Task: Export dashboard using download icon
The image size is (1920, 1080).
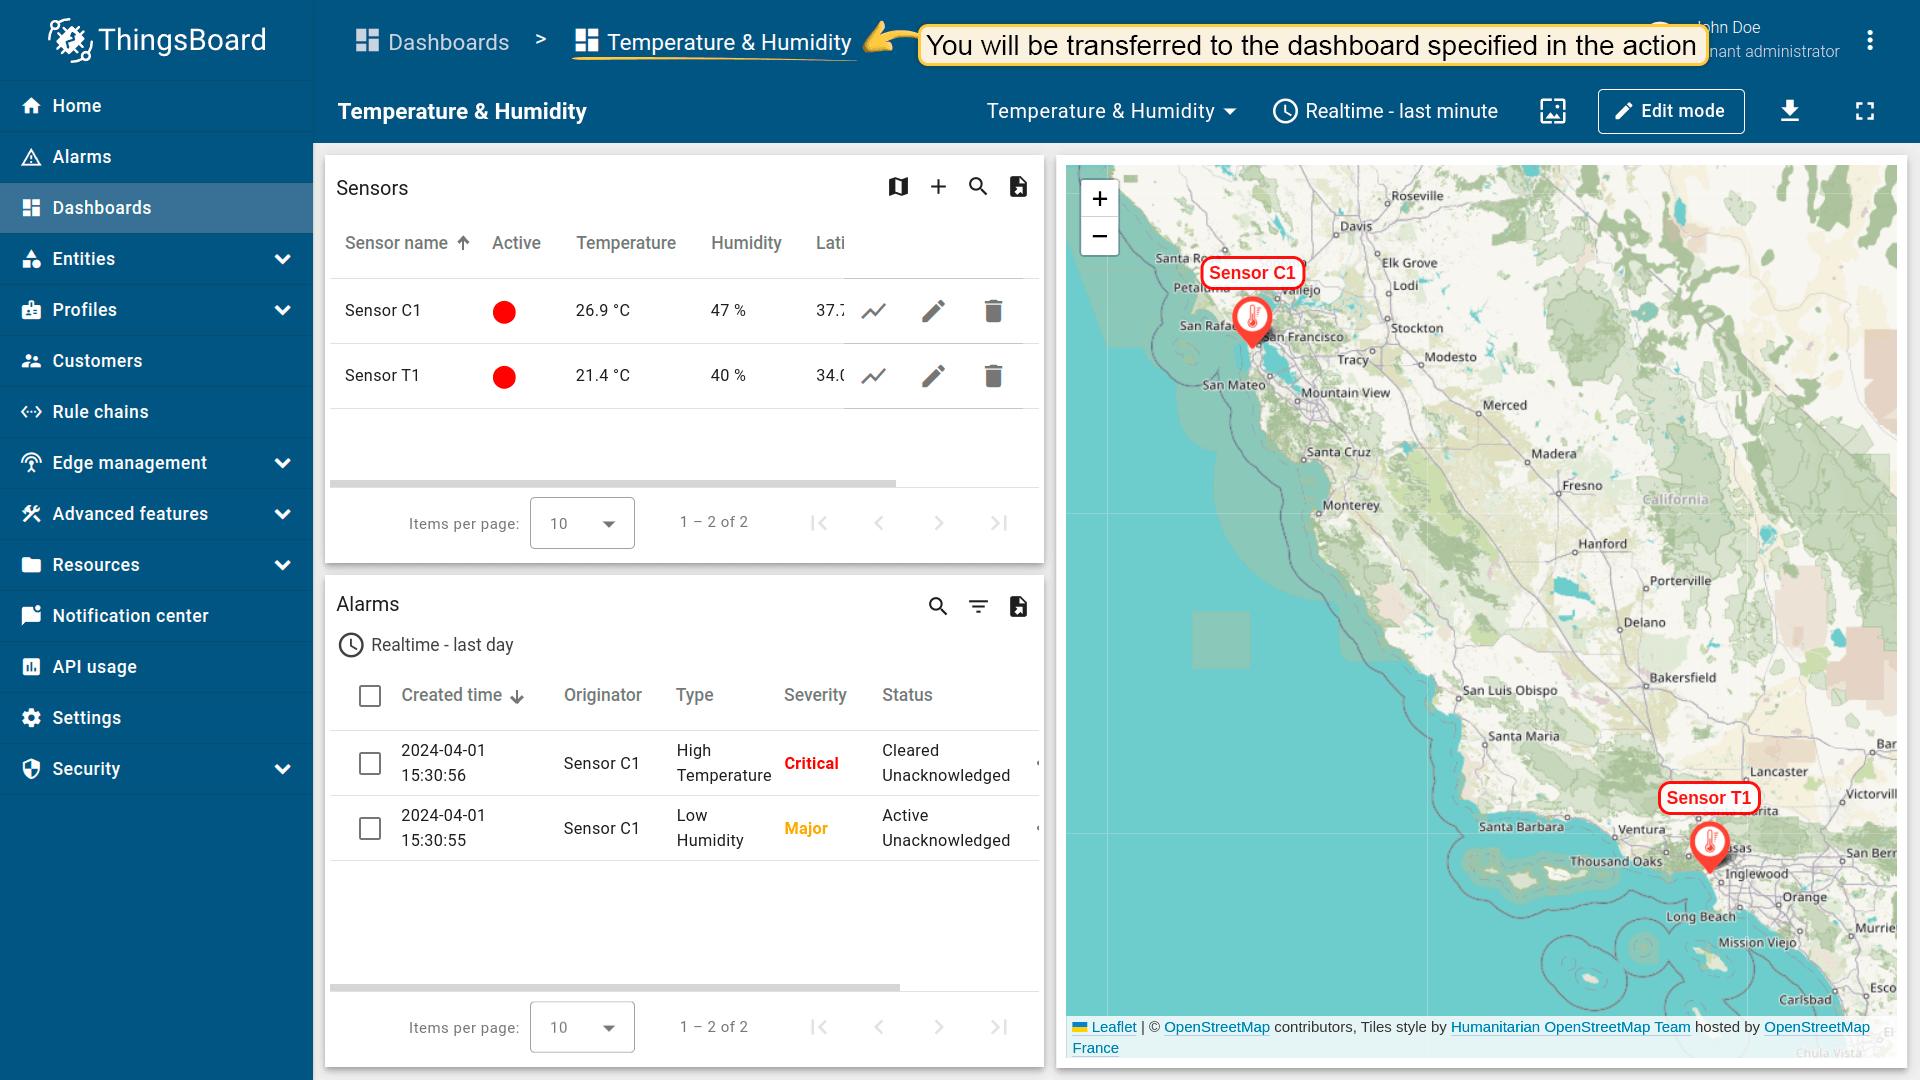Action: pos(1790,111)
